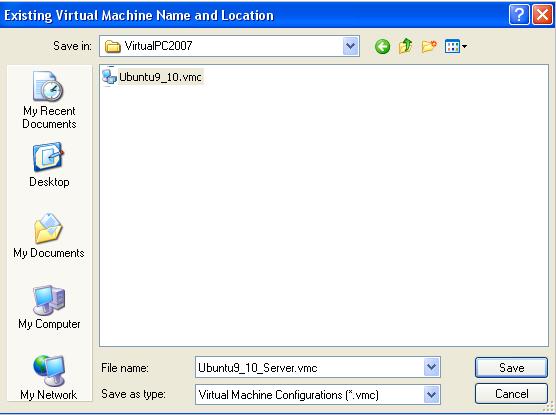This screenshot has height=415, width=556.
Task: Expand the File name dropdown arrow
Action: (432, 367)
